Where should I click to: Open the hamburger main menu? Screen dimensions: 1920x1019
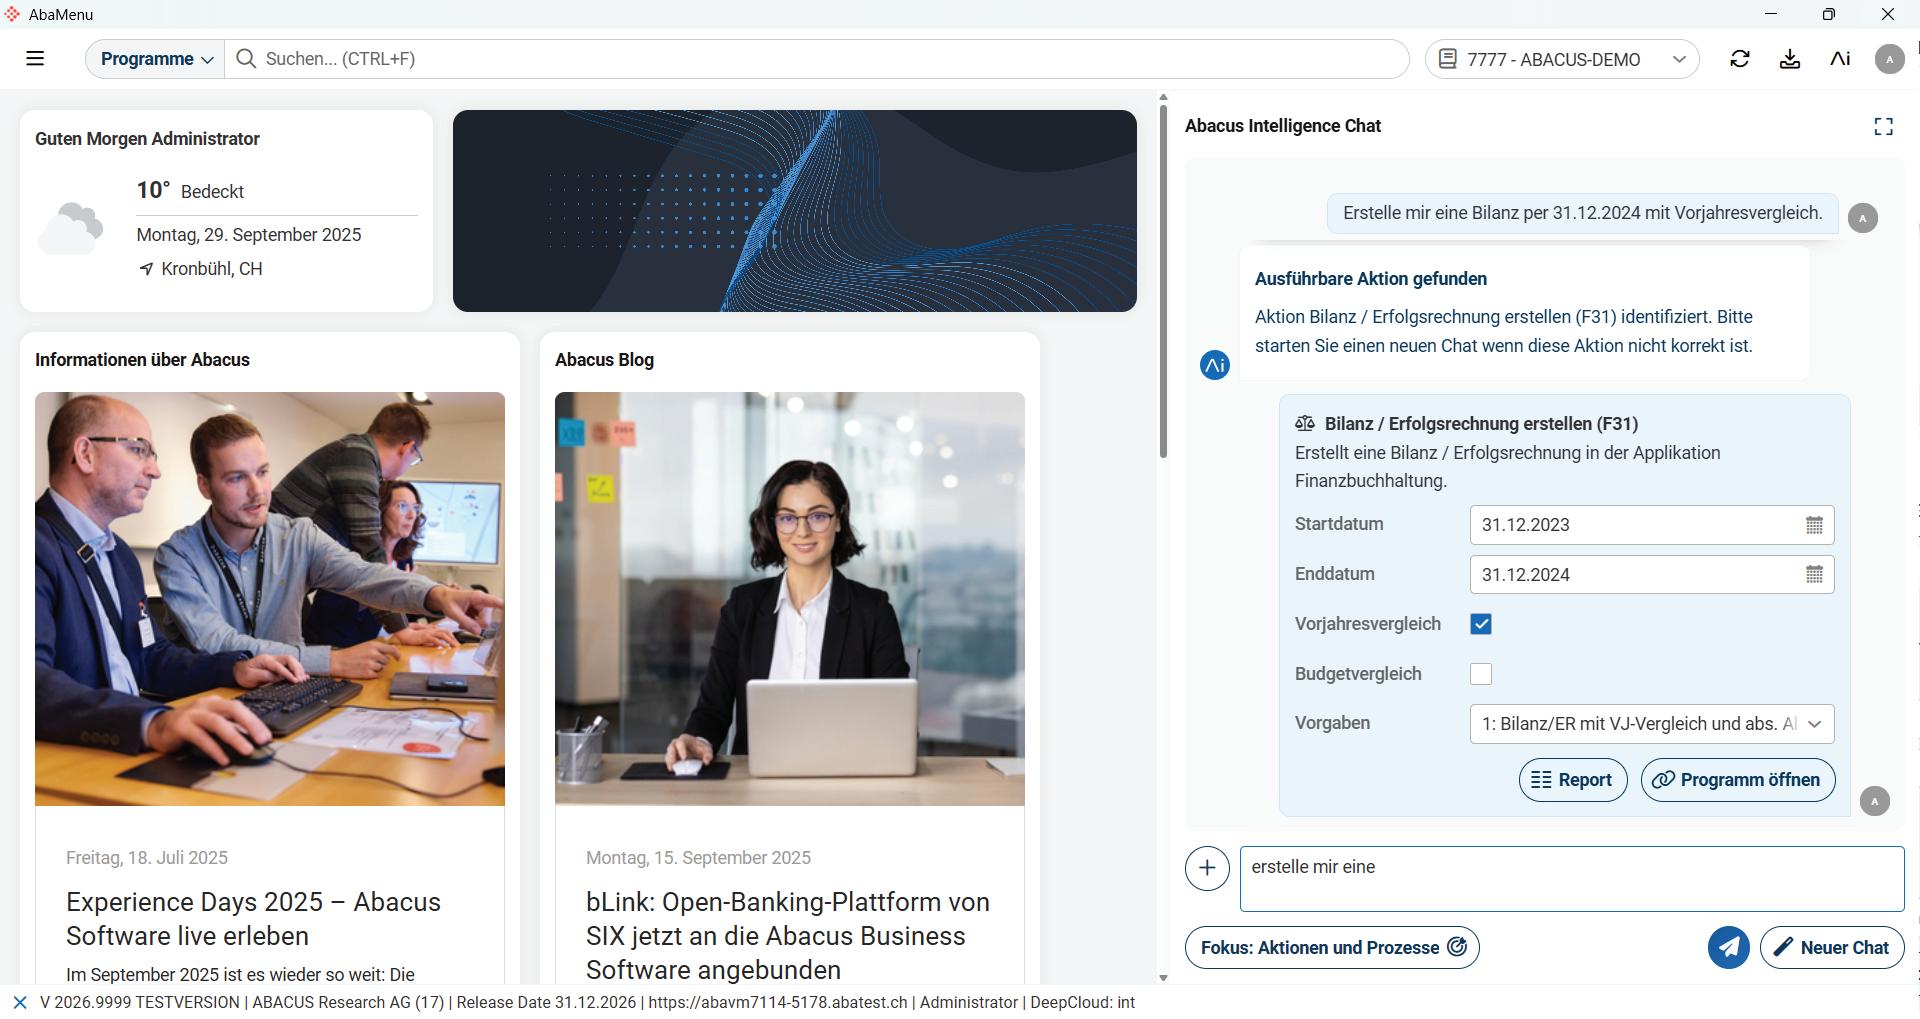[35, 59]
